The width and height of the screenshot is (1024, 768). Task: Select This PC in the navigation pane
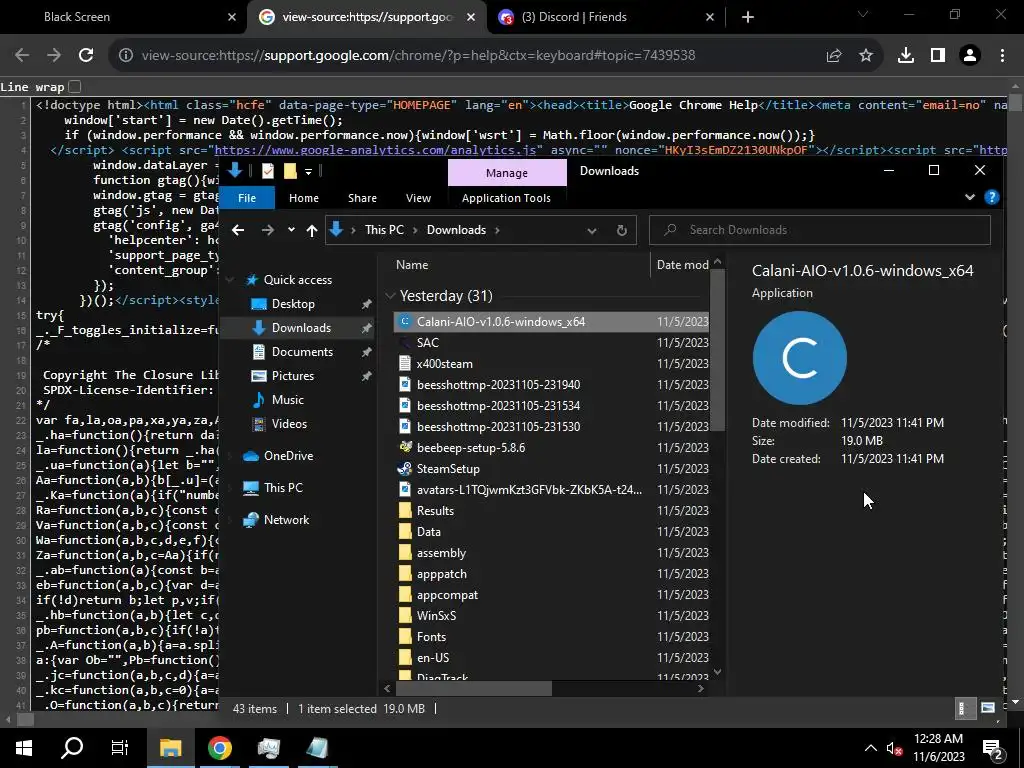pyautogui.click(x=283, y=487)
